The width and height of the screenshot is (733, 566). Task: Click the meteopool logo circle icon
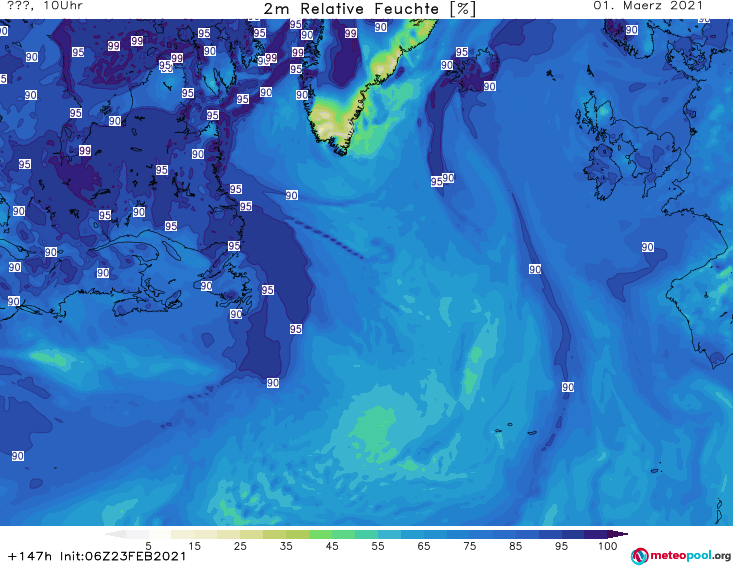tap(639, 556)
